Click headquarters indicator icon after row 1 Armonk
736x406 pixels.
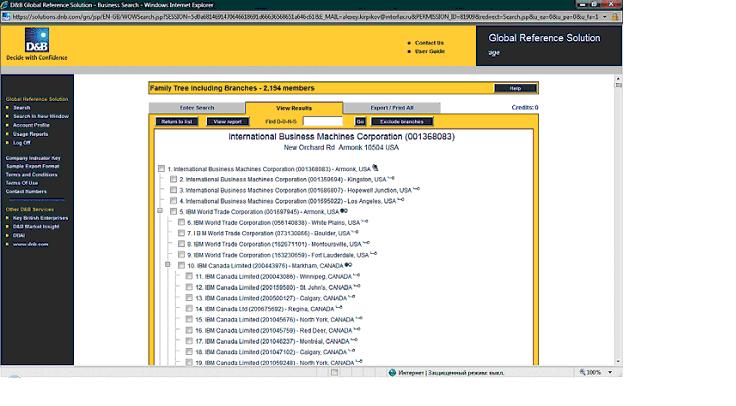375,168
